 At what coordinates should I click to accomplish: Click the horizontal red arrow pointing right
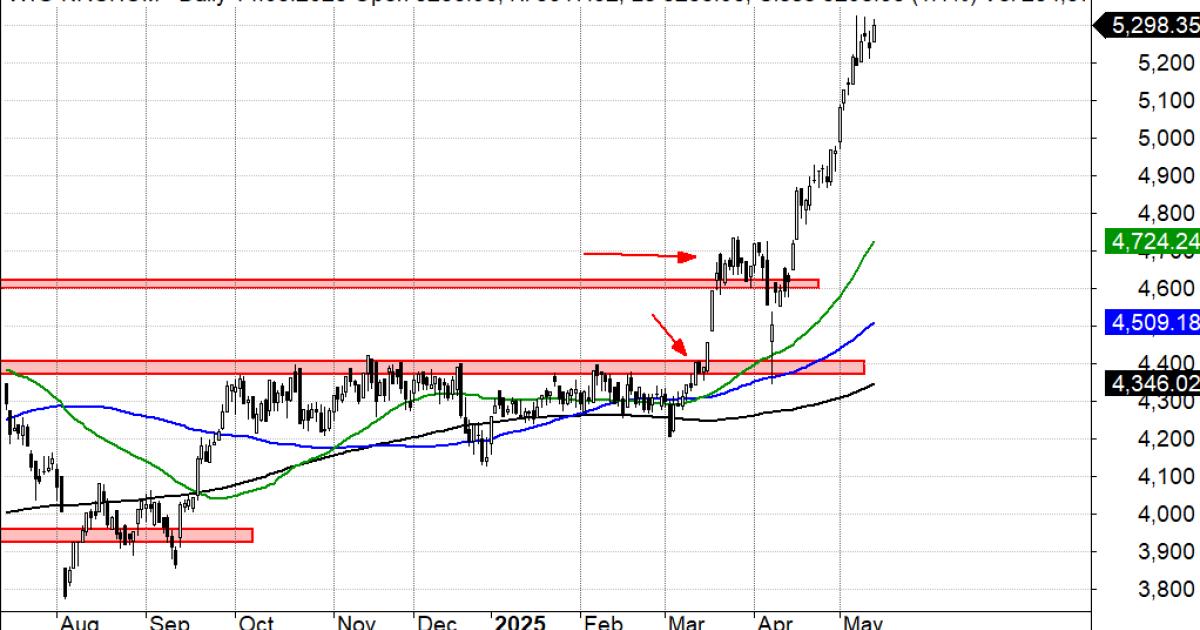(640, 255)
